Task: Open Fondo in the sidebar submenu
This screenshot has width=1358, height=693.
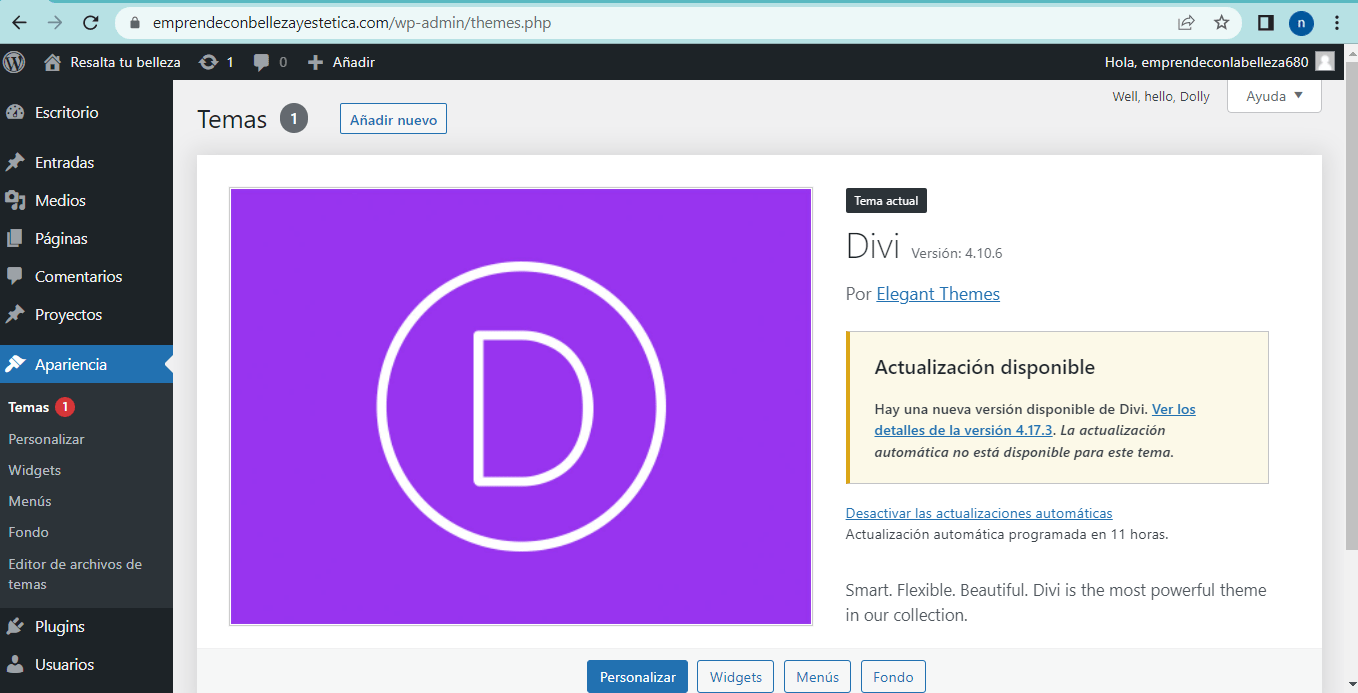Action: [x=28, y=532]
